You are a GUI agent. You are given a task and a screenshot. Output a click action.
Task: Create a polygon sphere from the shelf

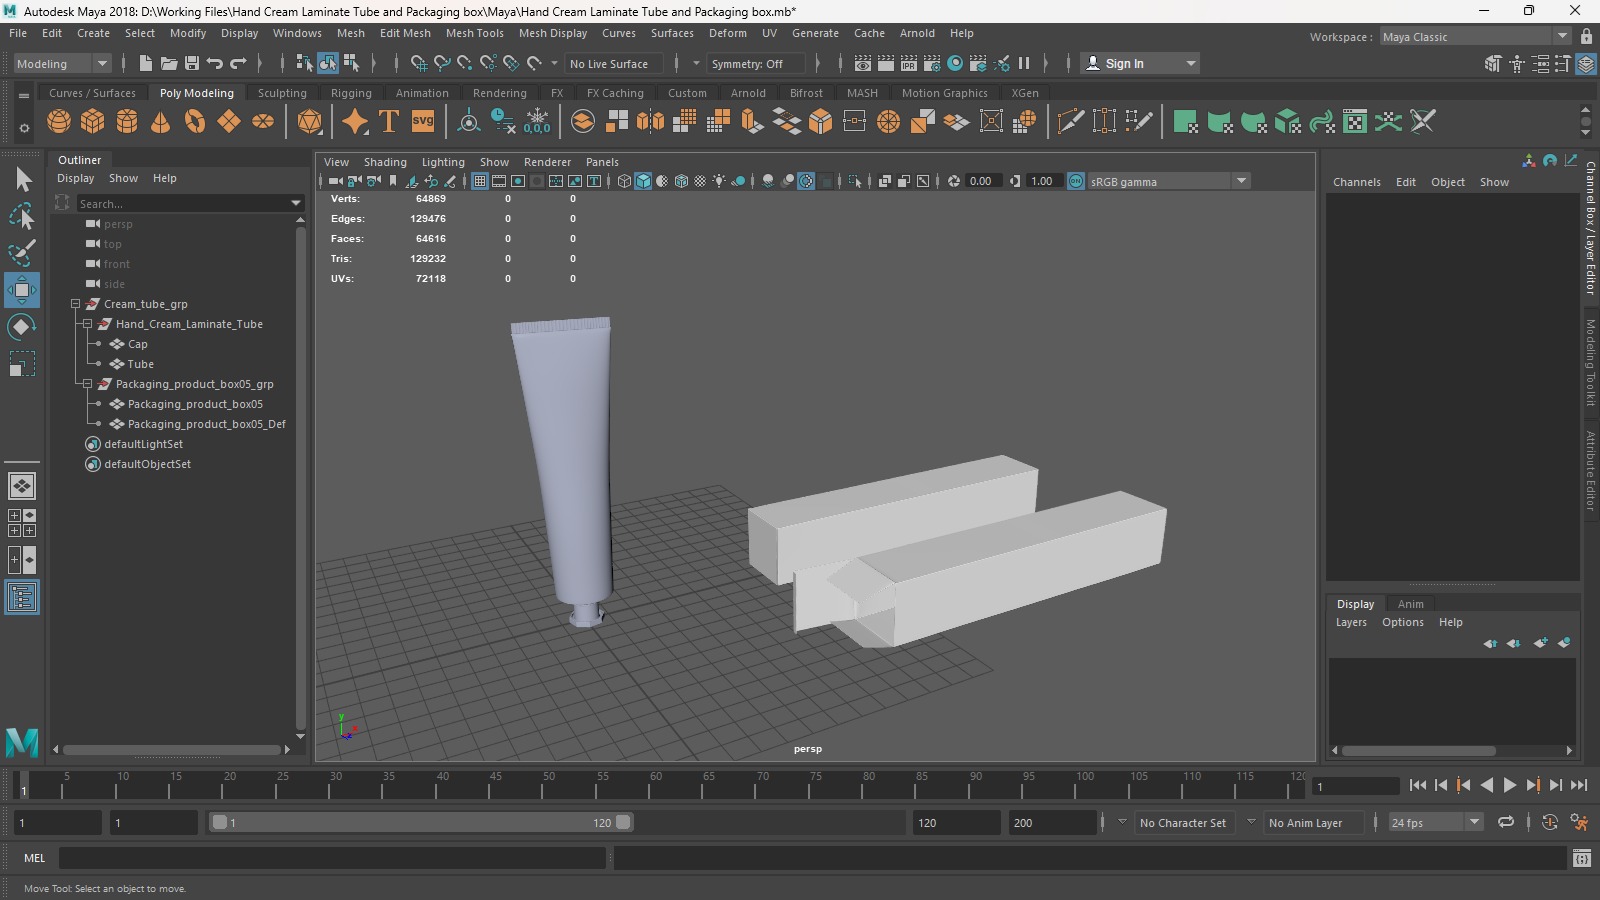pyautogui.click(x=59, y=122)
